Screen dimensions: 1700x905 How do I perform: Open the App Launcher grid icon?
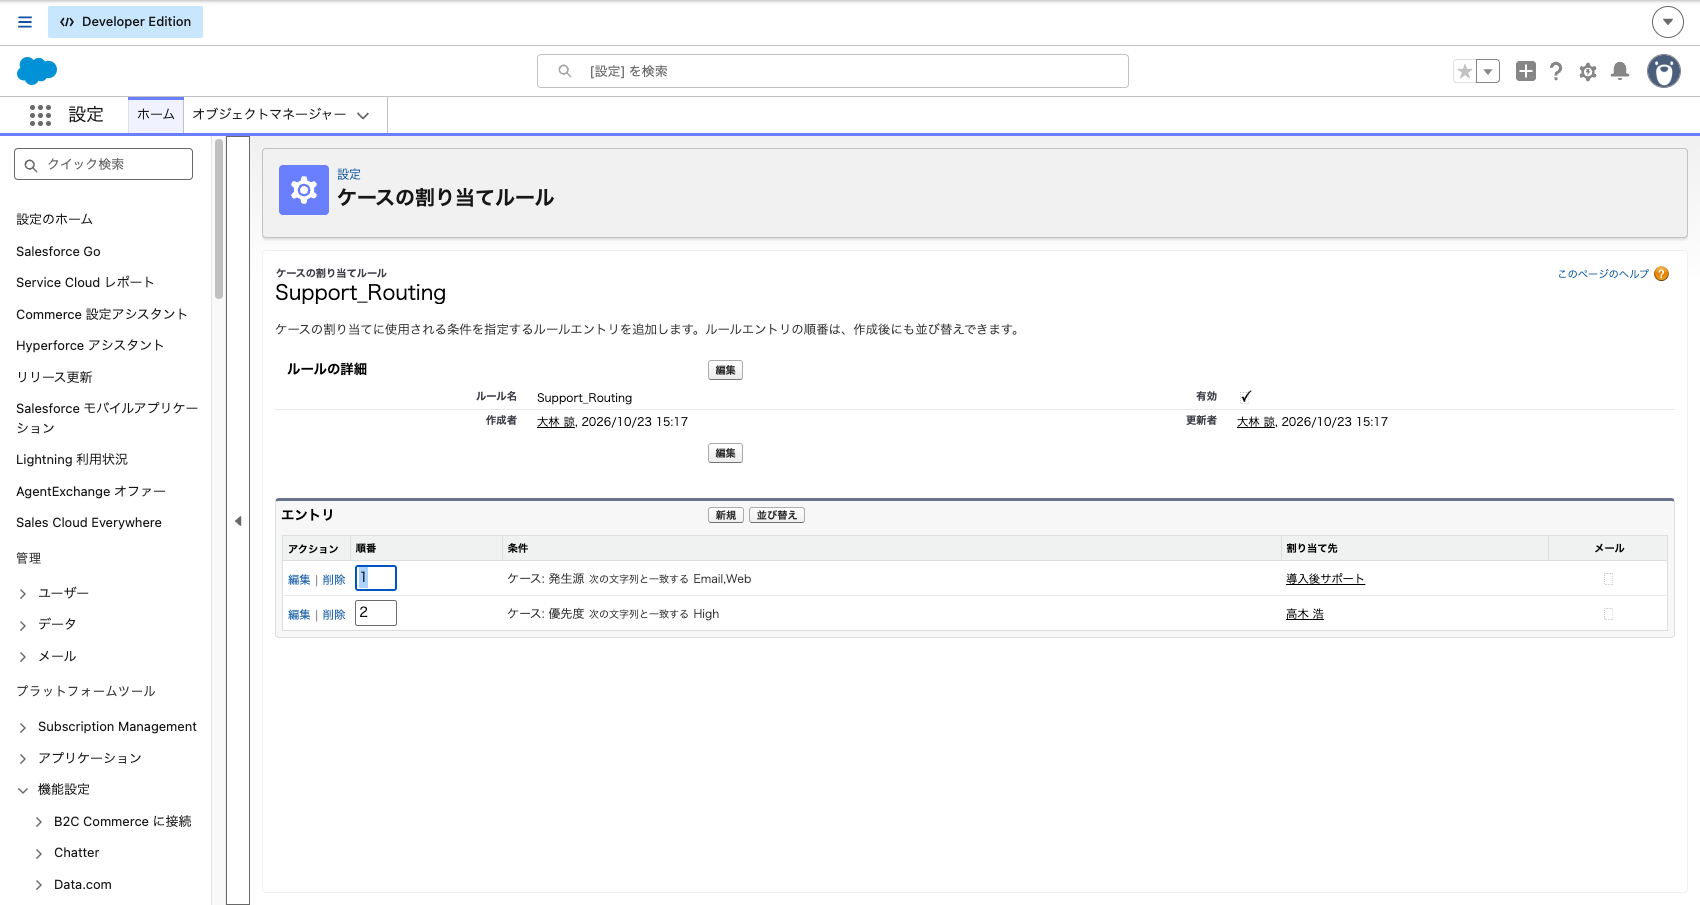[40, 115]
